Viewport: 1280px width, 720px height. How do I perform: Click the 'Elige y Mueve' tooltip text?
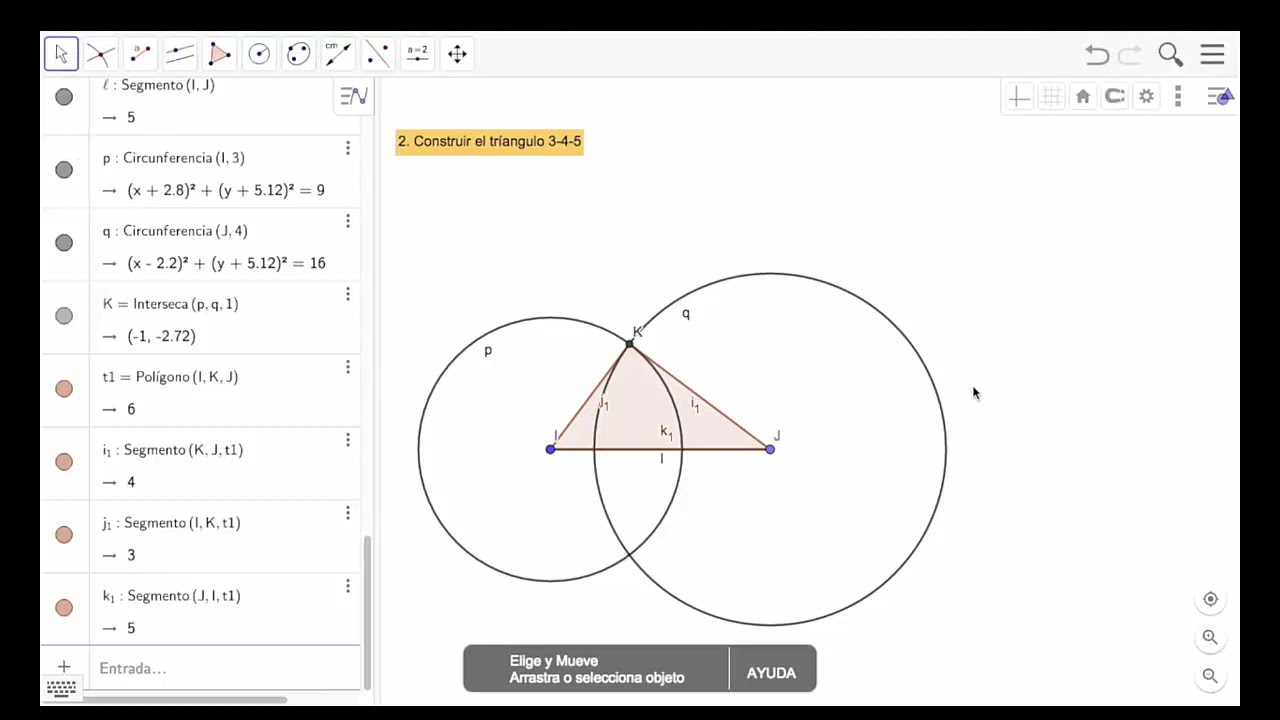point(554,661)
